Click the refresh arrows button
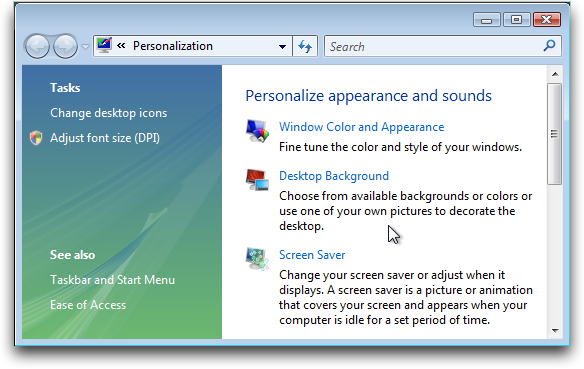Image resolution: width=584 pixels, height=369 pixels. 305,46
